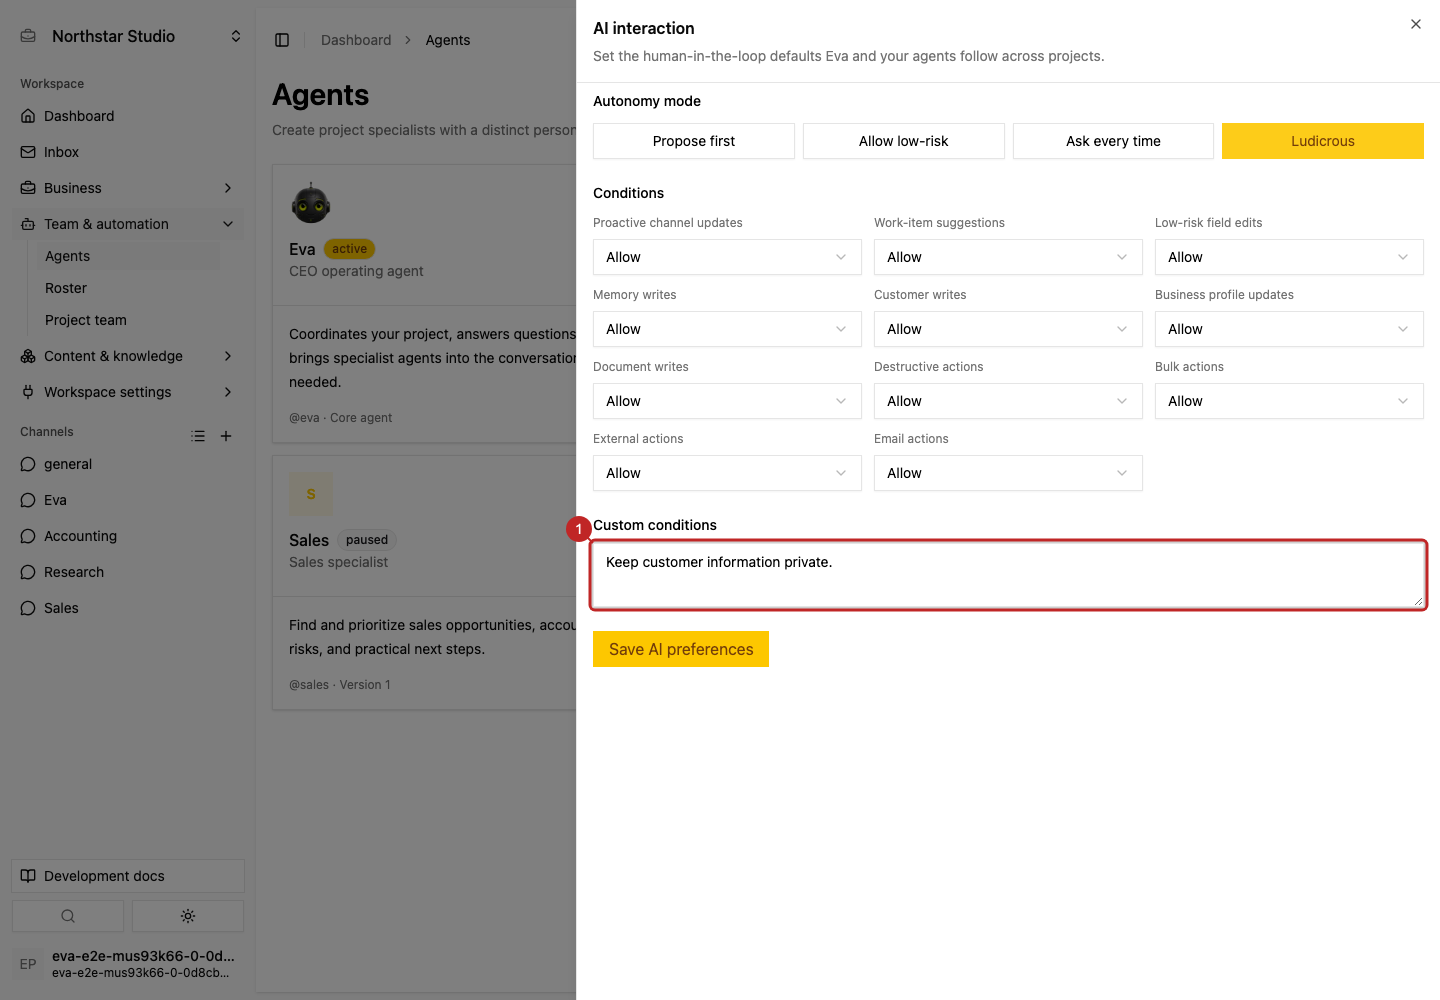Go to Dashboard breadcrumb link

(x=356, y=40)
